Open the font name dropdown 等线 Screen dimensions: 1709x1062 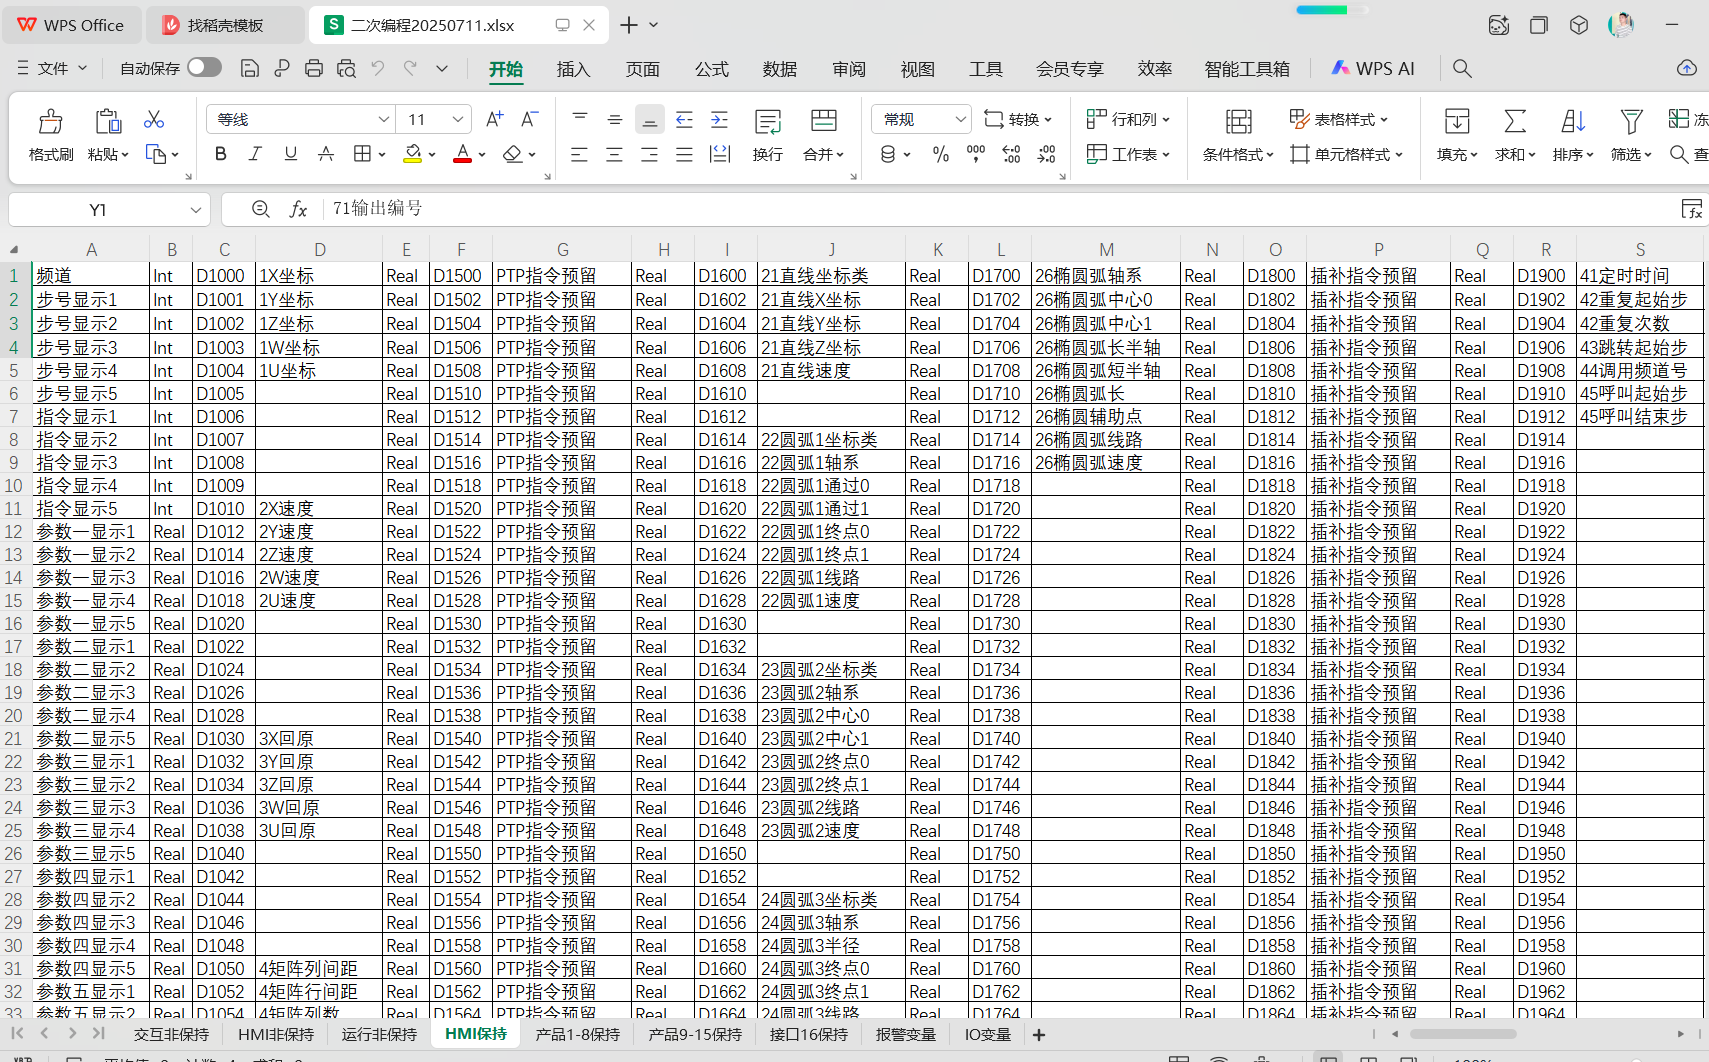(383, 120)
